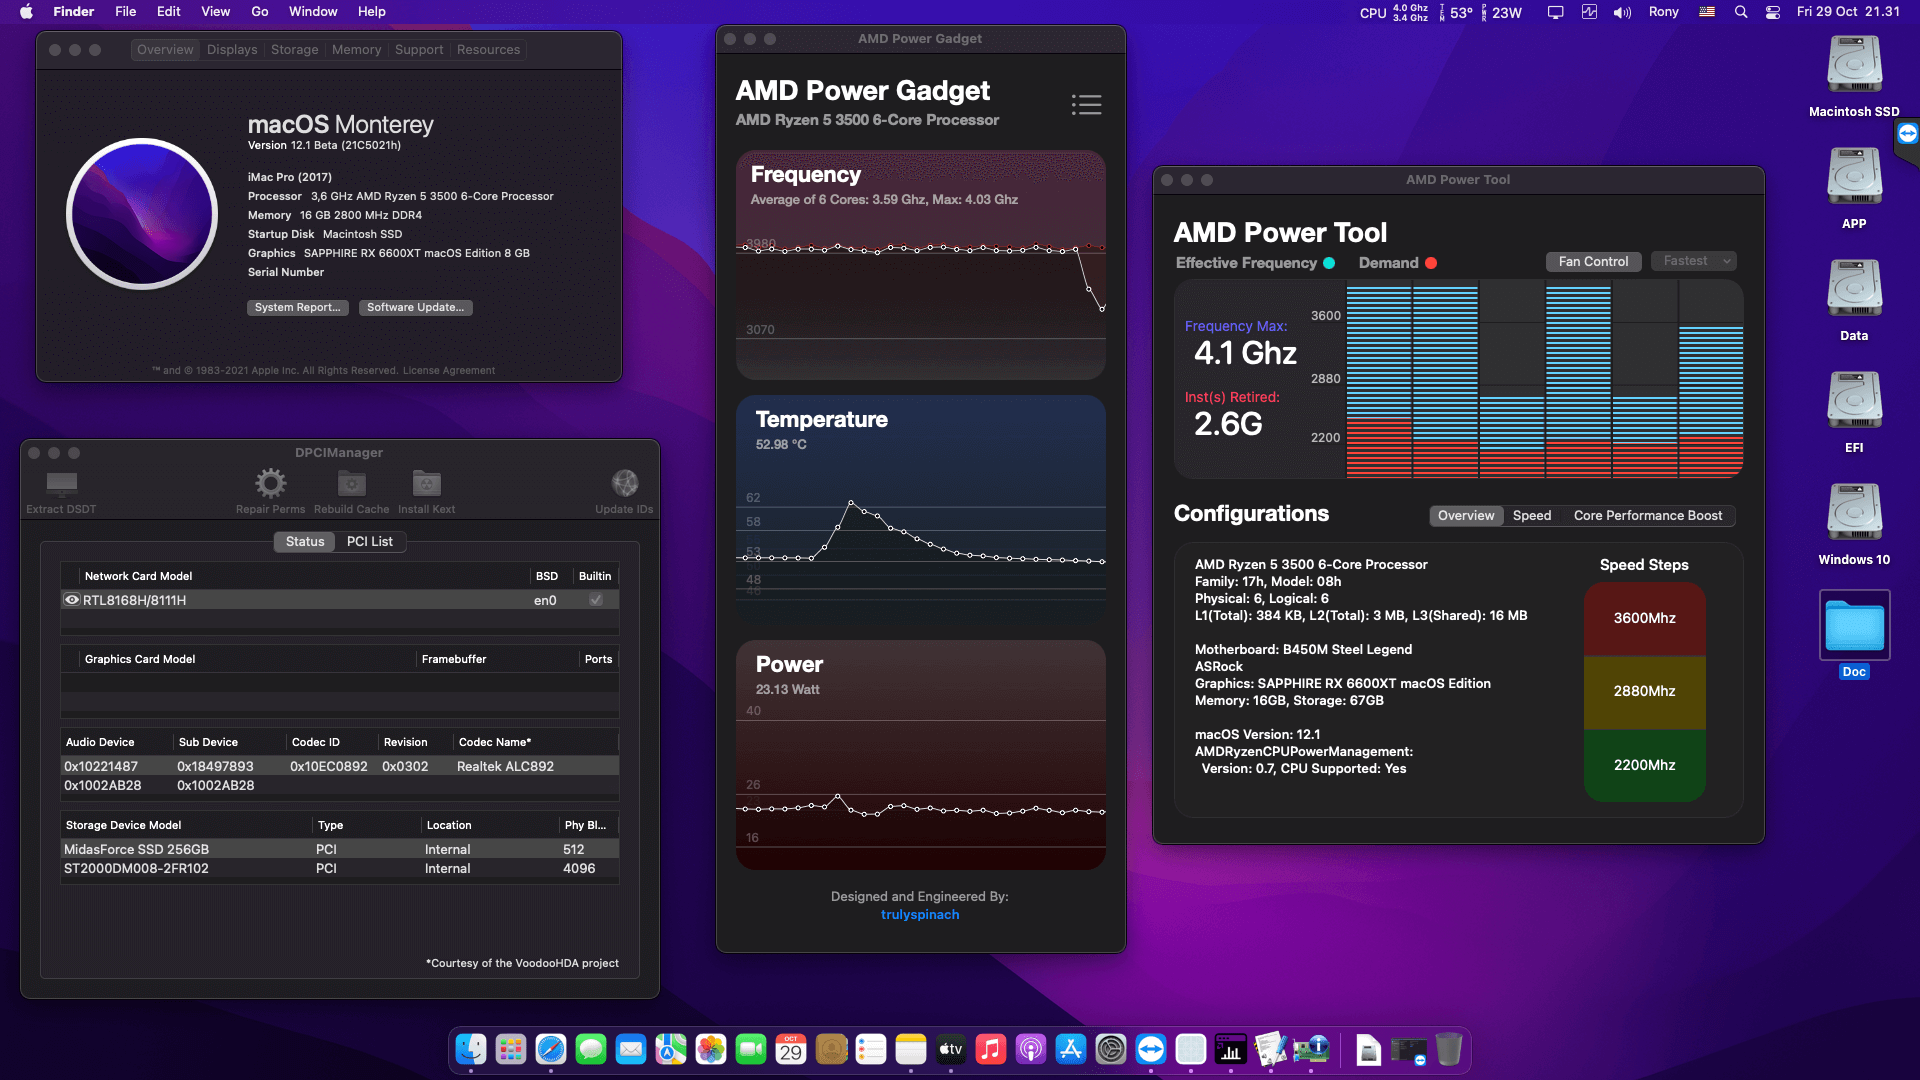Click the Fan Control button

click(1593, 261)
